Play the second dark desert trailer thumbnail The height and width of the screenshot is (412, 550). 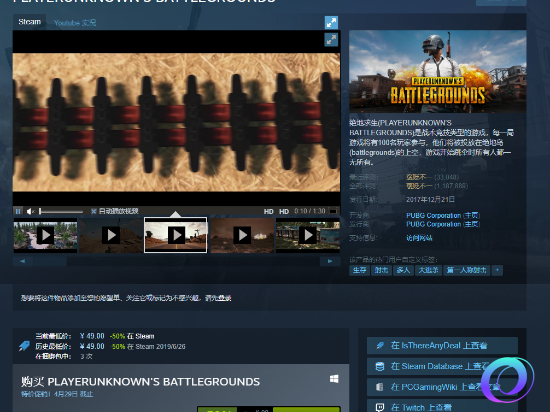(x=111, y=235)
